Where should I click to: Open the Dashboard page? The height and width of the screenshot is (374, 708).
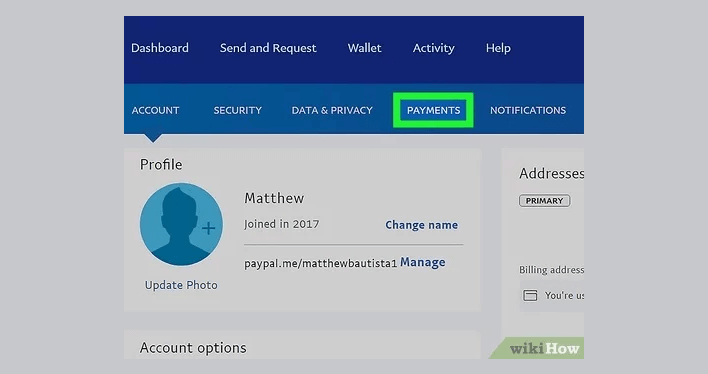[x=160, y=48]
